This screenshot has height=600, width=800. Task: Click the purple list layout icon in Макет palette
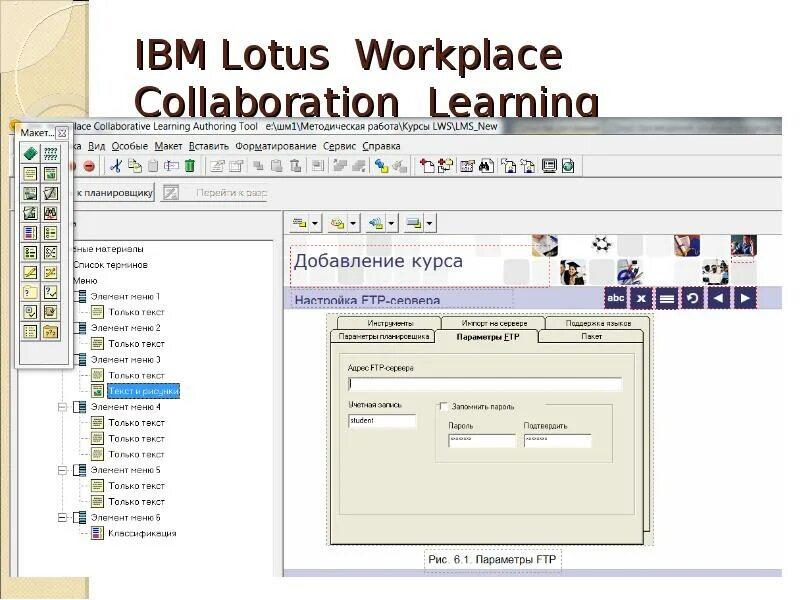coord(30,233)
